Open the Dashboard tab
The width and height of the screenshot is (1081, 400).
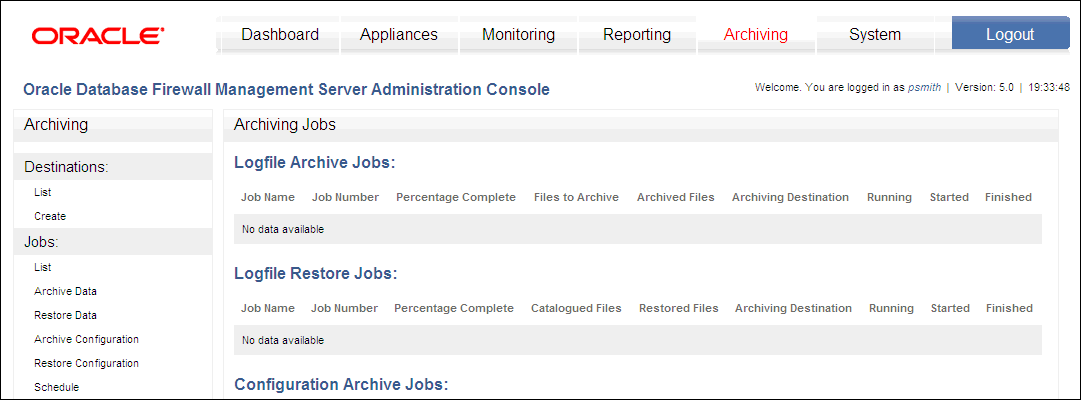tap(280, 34)
